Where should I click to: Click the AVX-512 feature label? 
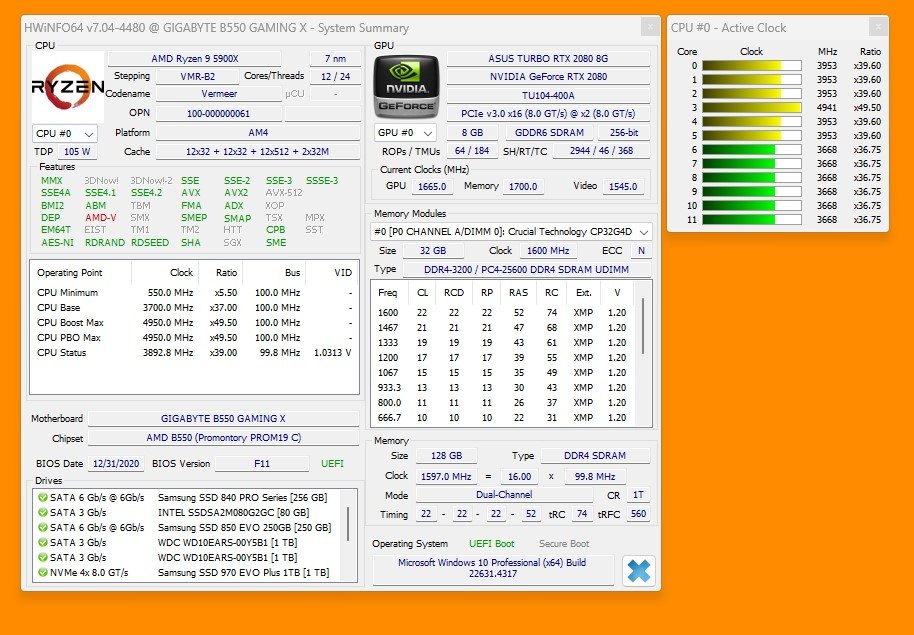(284, 193)
